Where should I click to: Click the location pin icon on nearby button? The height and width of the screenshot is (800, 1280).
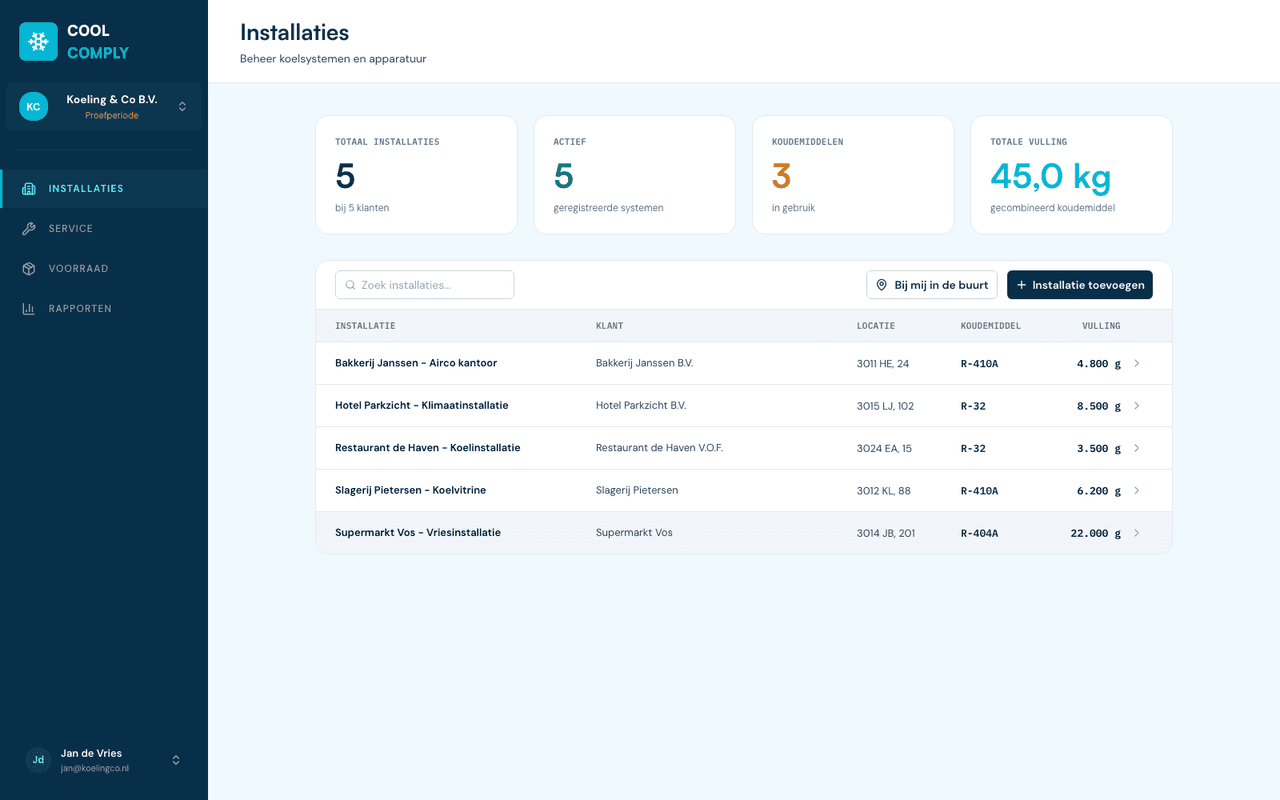click(x=882, y=285)
